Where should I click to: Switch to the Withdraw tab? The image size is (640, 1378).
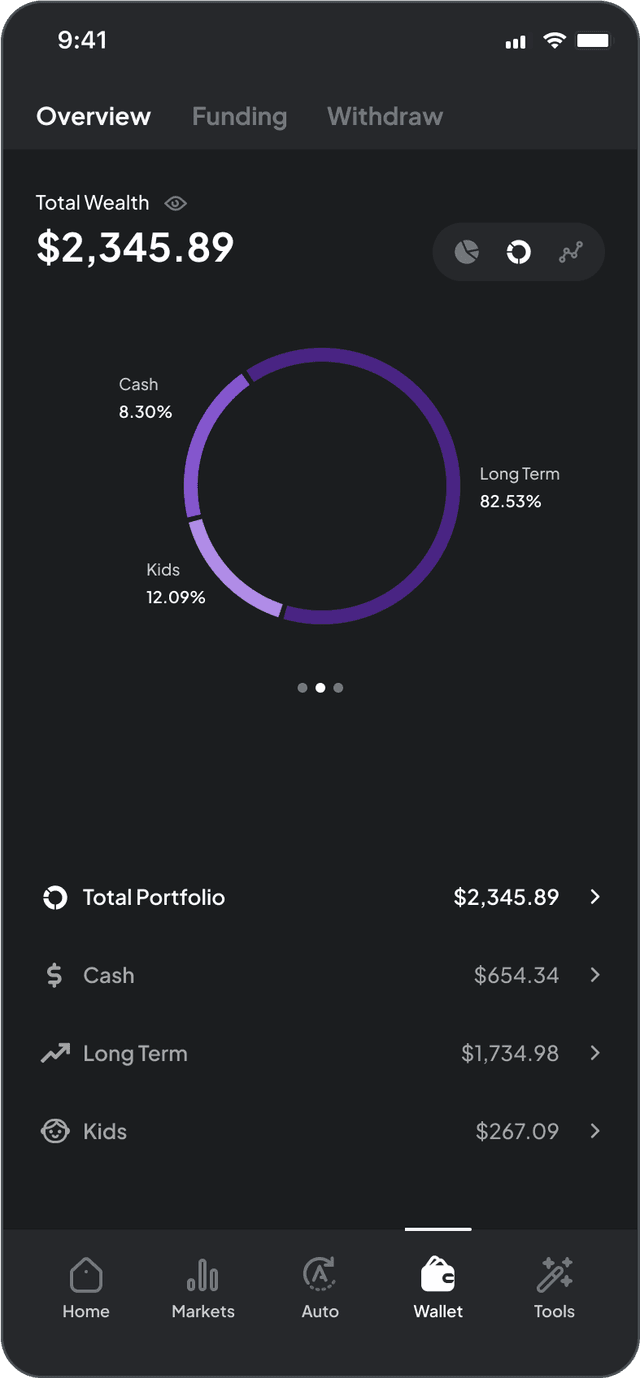(384, 116)
